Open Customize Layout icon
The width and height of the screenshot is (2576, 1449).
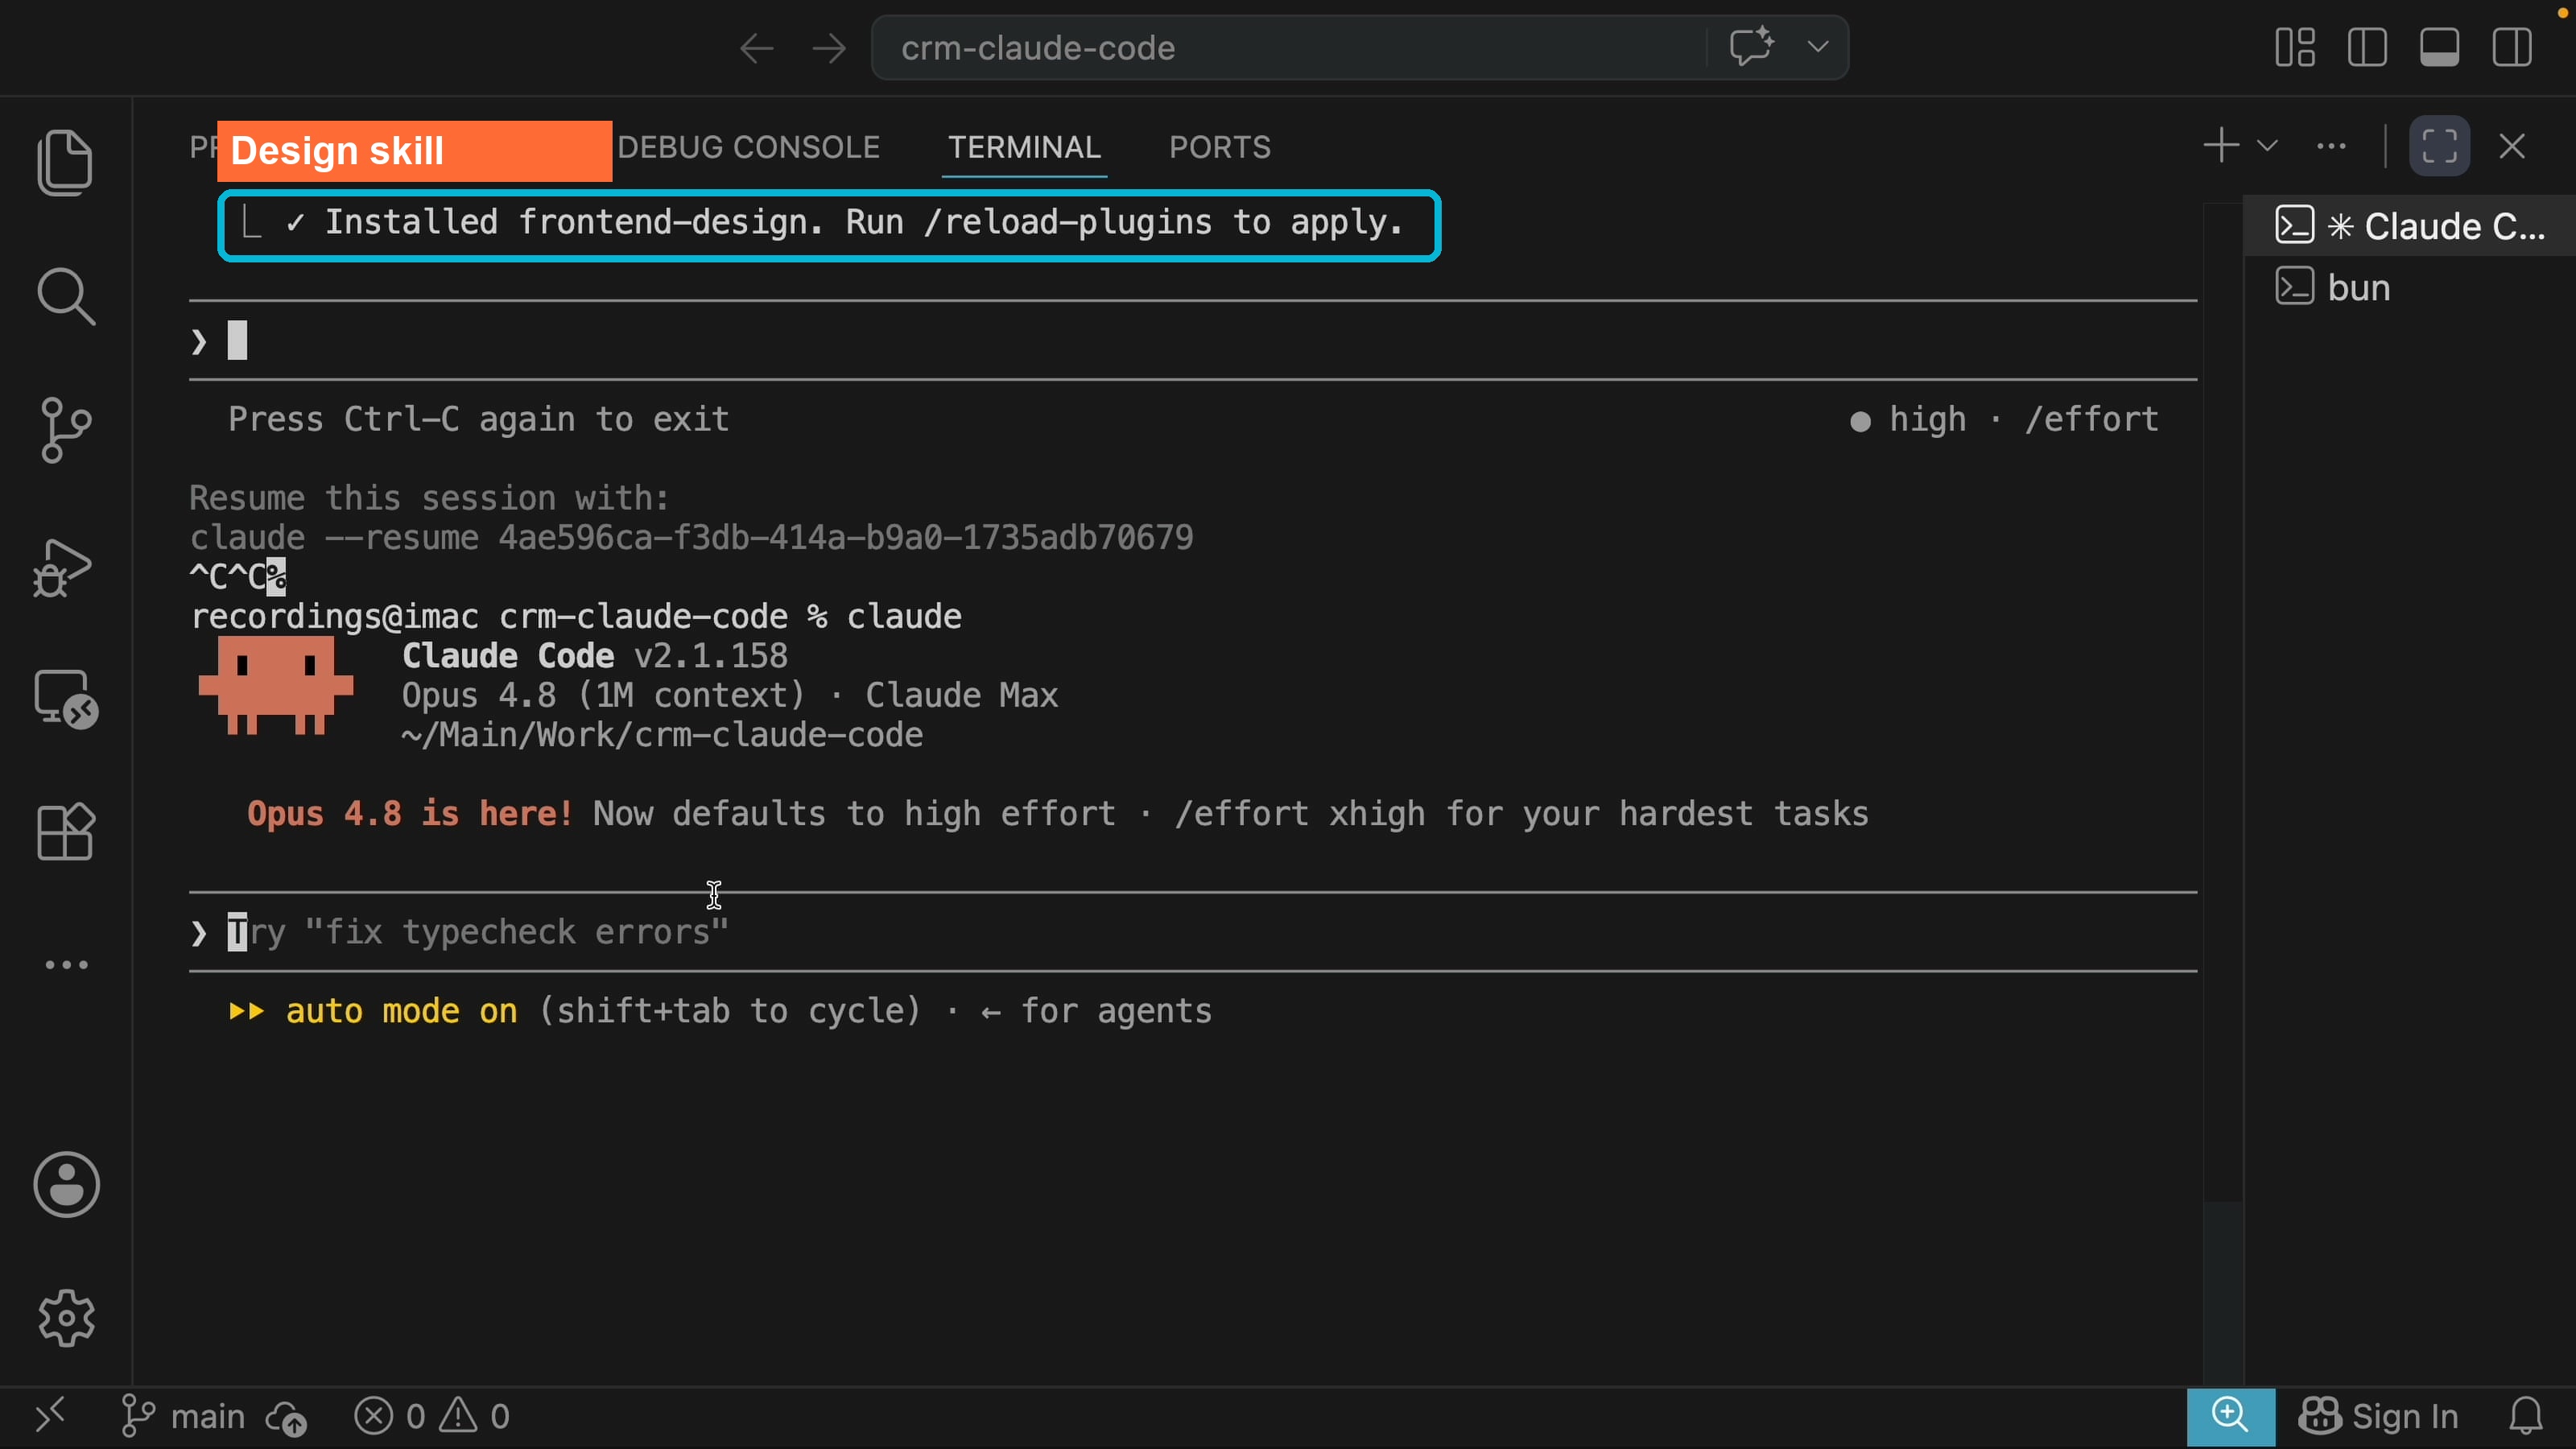pyautogui.click(x=2295, y=47)
